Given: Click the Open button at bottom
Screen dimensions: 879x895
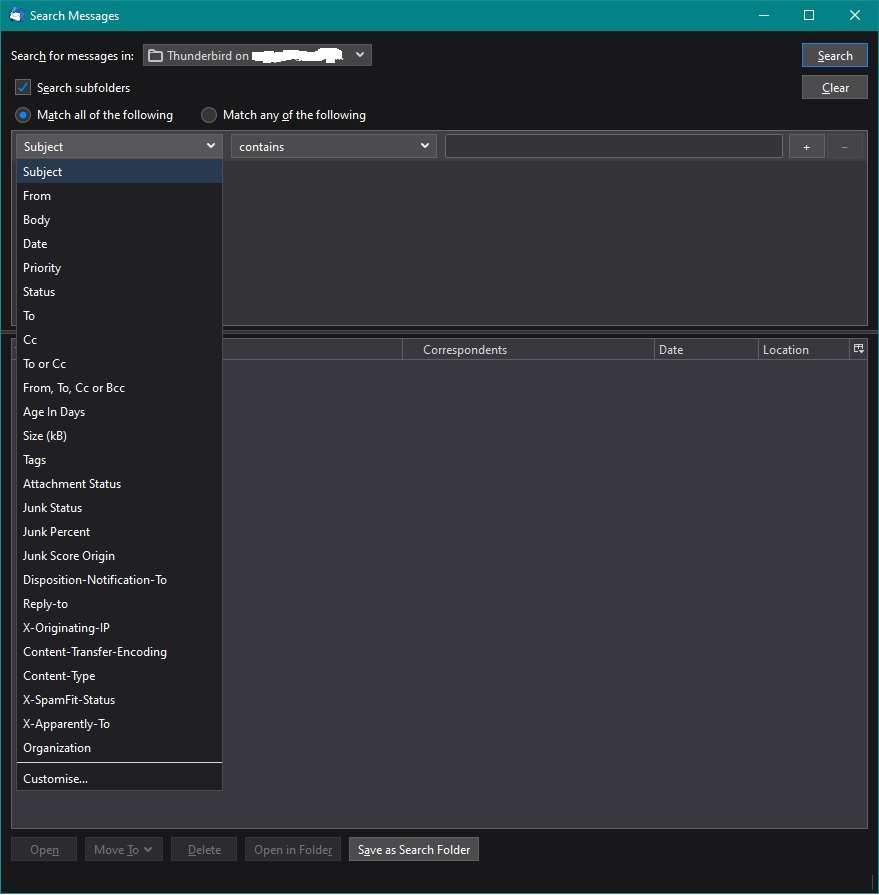Looking at the screenshot, I should [x=44, y=849].
